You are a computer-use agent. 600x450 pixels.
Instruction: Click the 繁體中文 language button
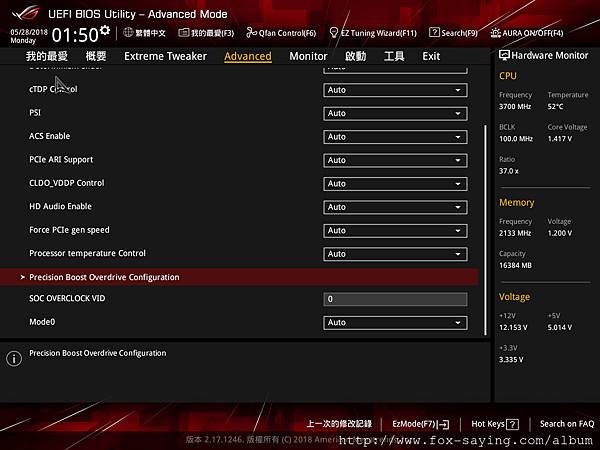pyautogui.click(x=144, y=33)
